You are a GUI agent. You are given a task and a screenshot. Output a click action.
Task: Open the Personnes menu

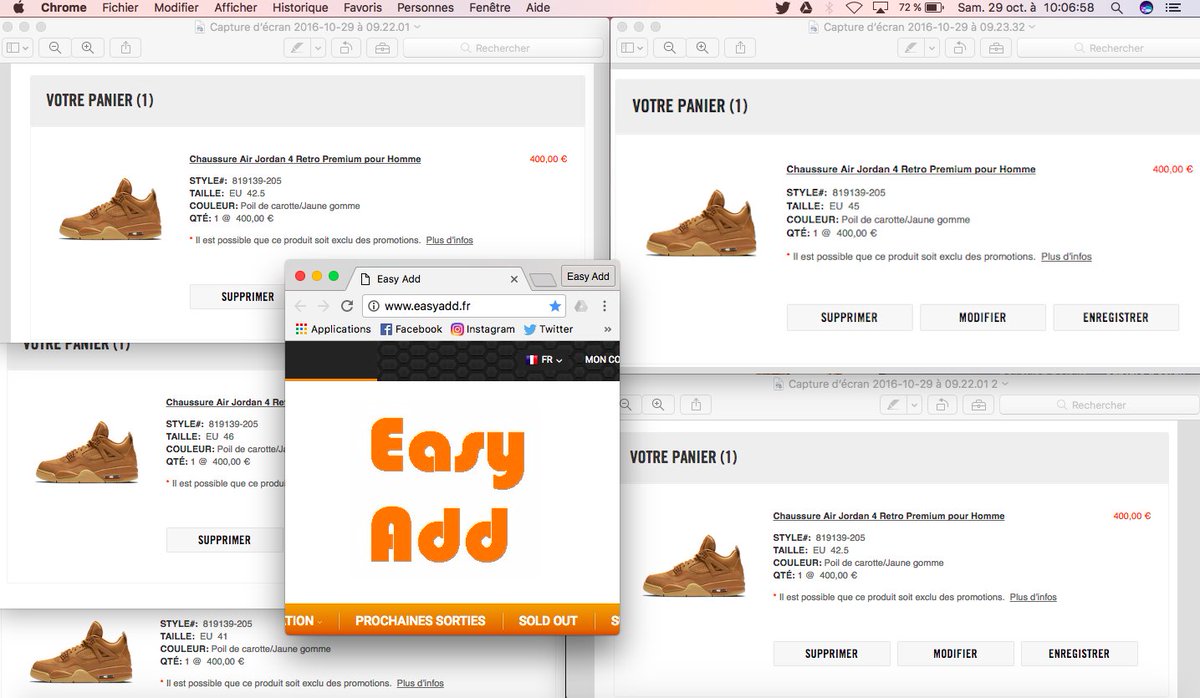(x=426, y=8)
